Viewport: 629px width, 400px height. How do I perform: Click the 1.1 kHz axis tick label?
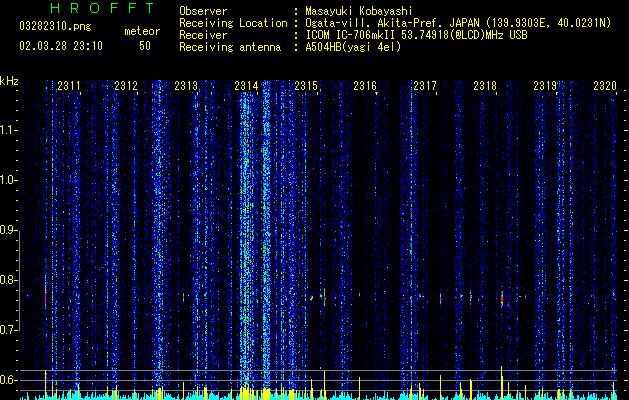[x=8, y=130]
